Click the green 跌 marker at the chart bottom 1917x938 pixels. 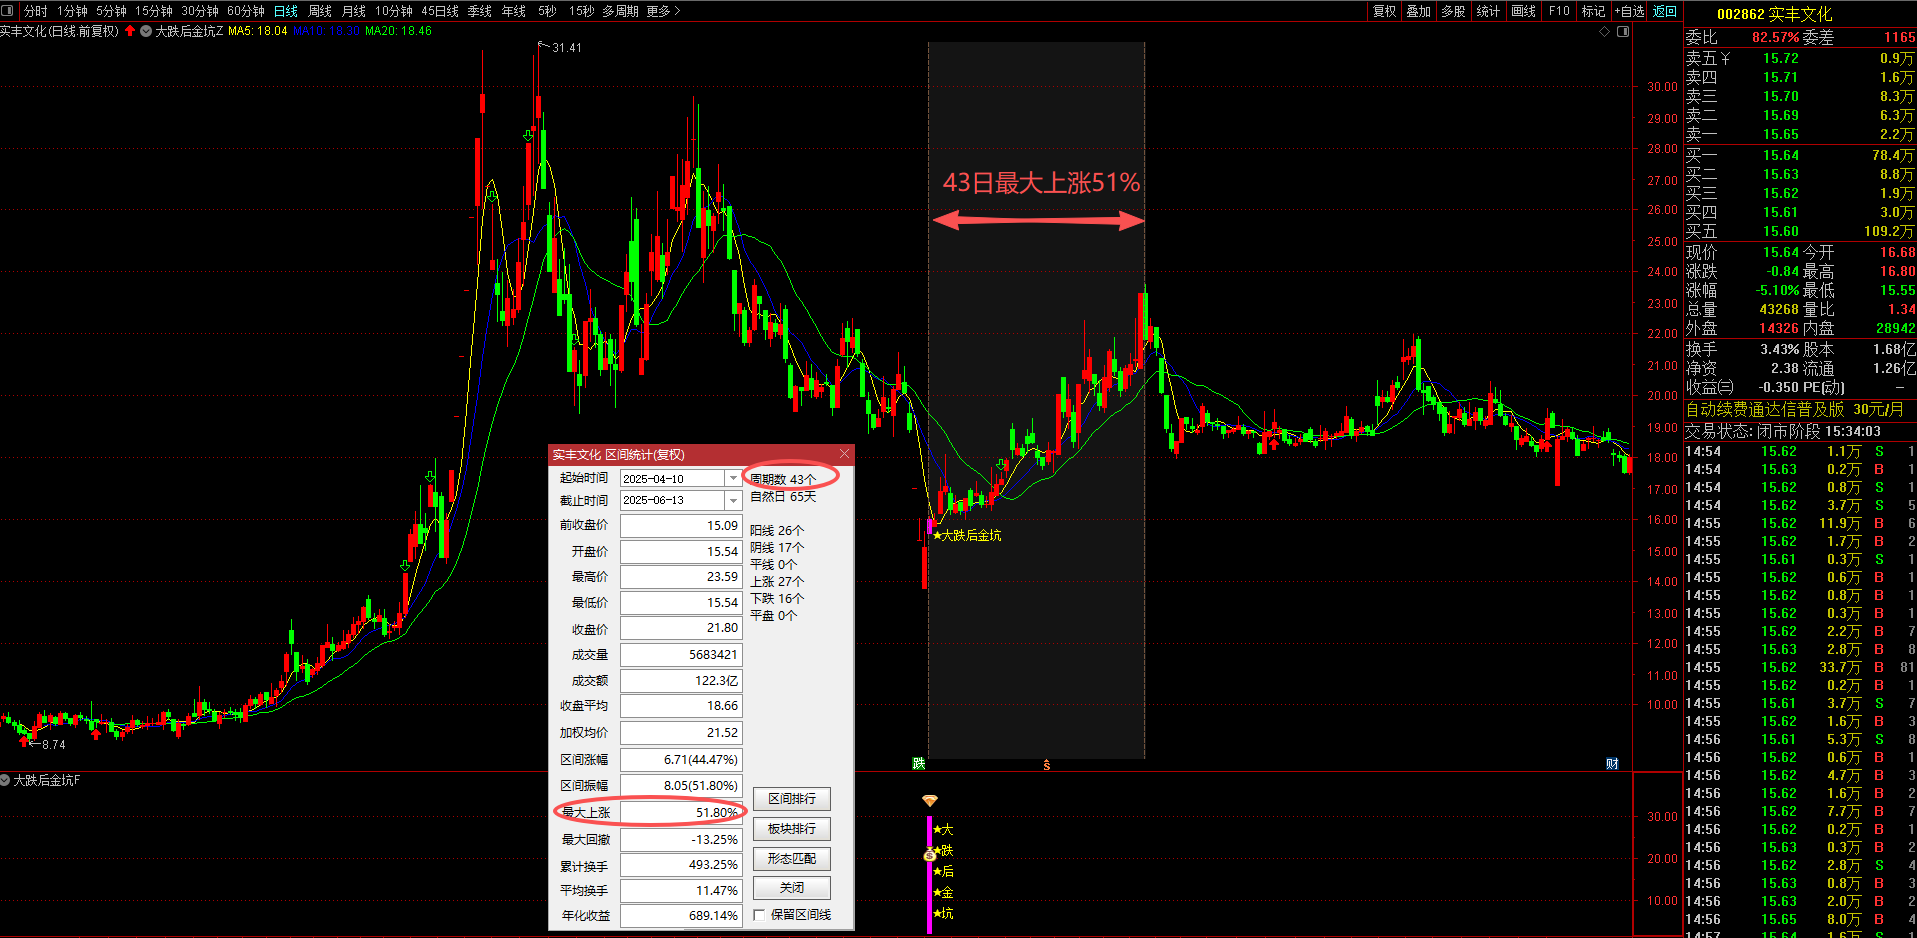[x=919, y=764]
